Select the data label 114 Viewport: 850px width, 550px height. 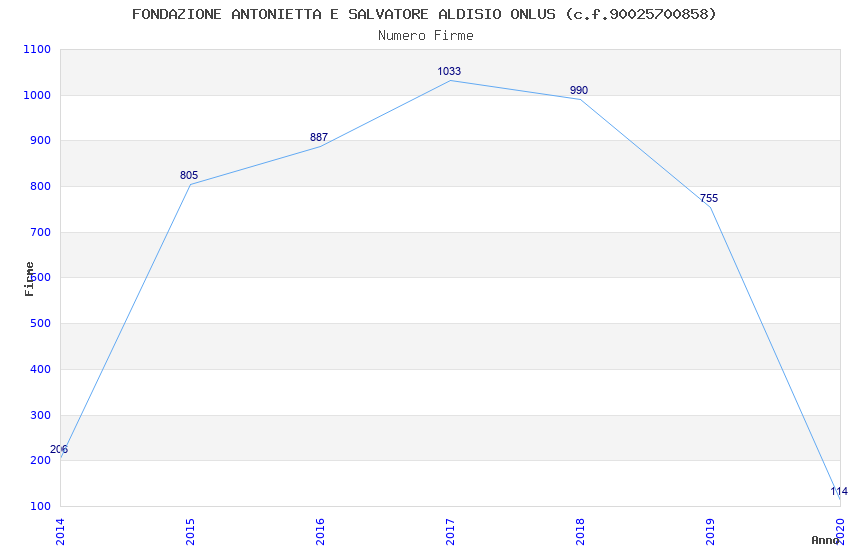click(839, 491)
